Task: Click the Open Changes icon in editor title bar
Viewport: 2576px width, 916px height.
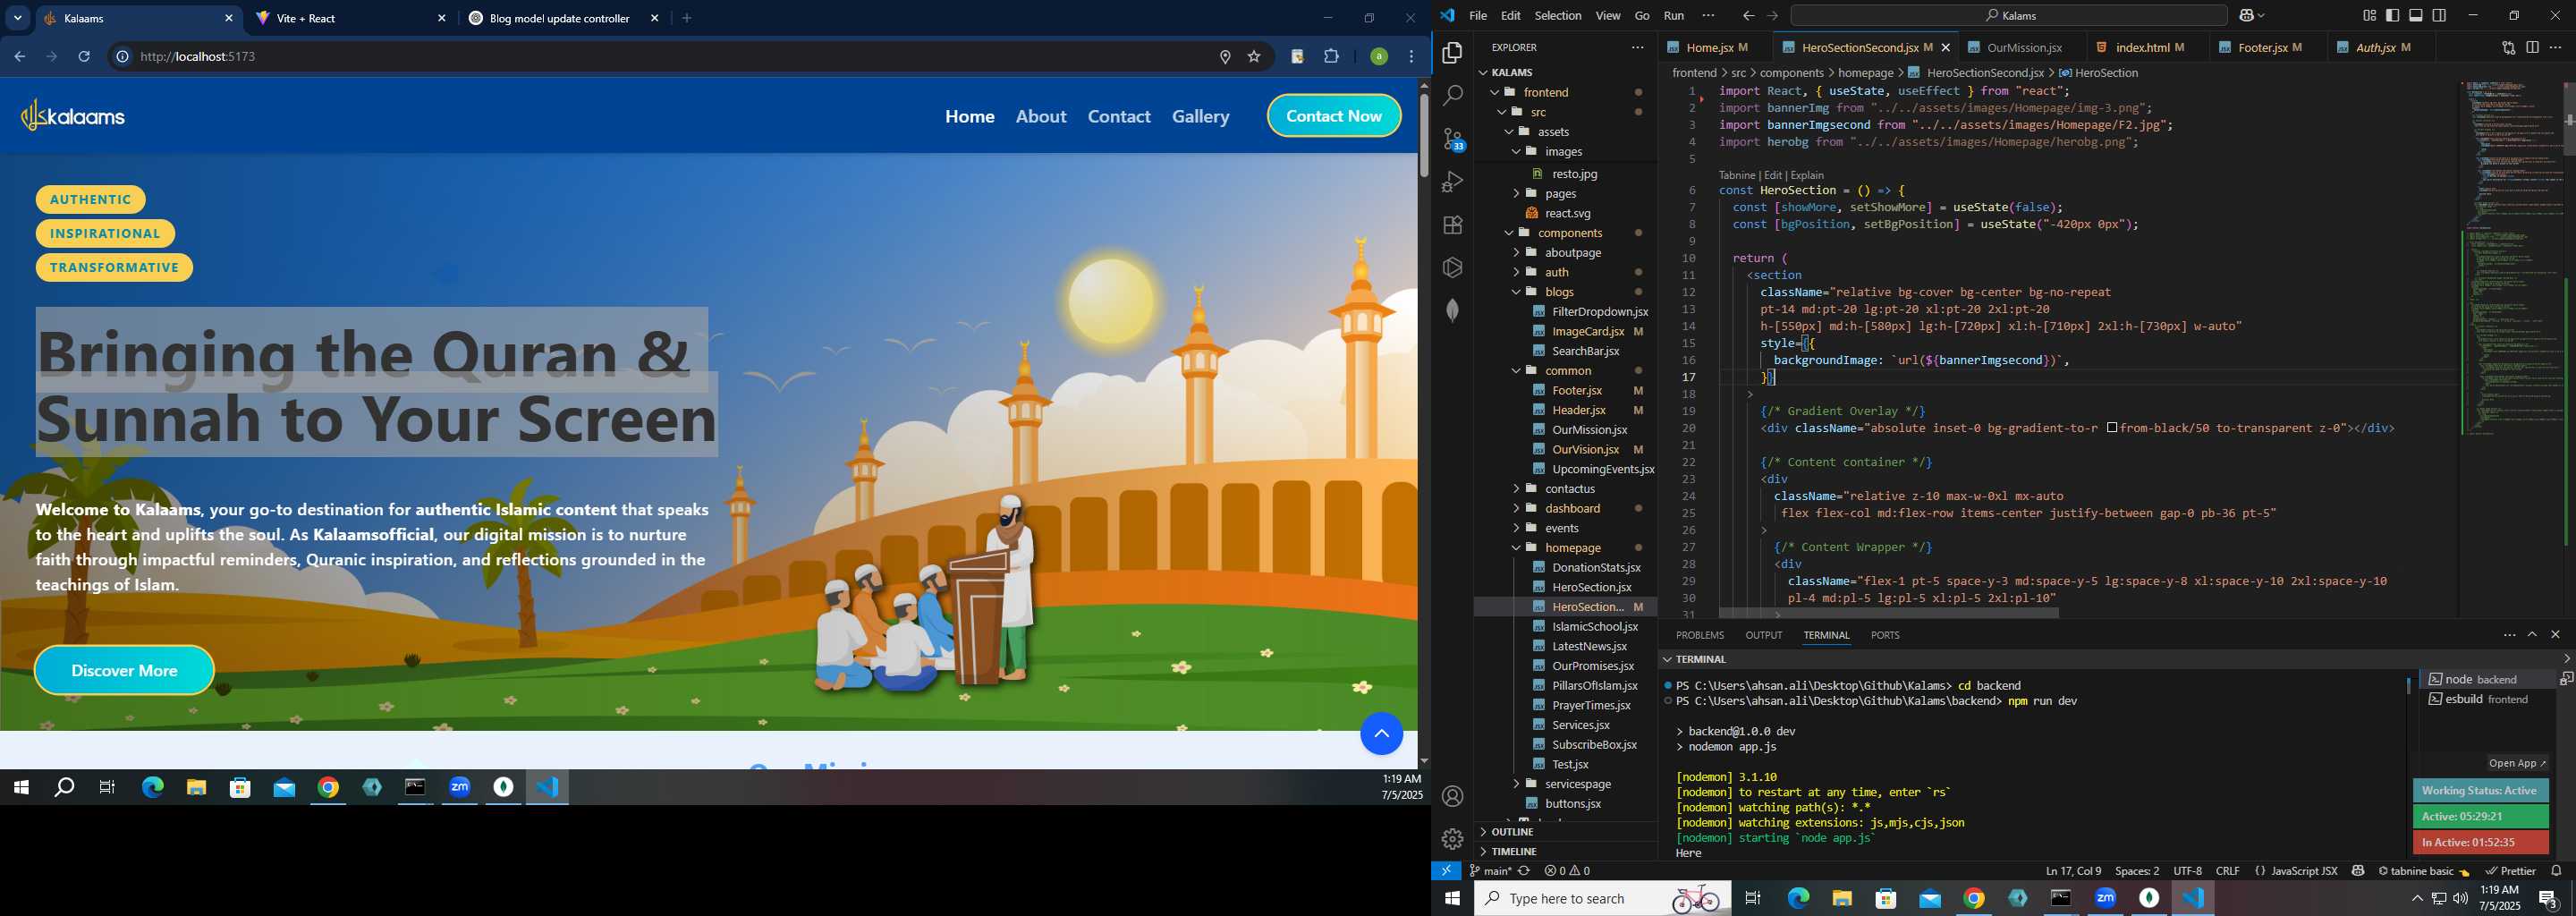Action: pyautogui.click(x=2508, y=47)
